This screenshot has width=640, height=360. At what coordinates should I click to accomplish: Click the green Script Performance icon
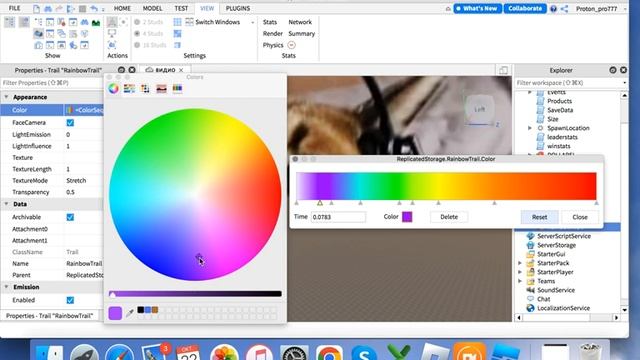[x=96, y=22]
